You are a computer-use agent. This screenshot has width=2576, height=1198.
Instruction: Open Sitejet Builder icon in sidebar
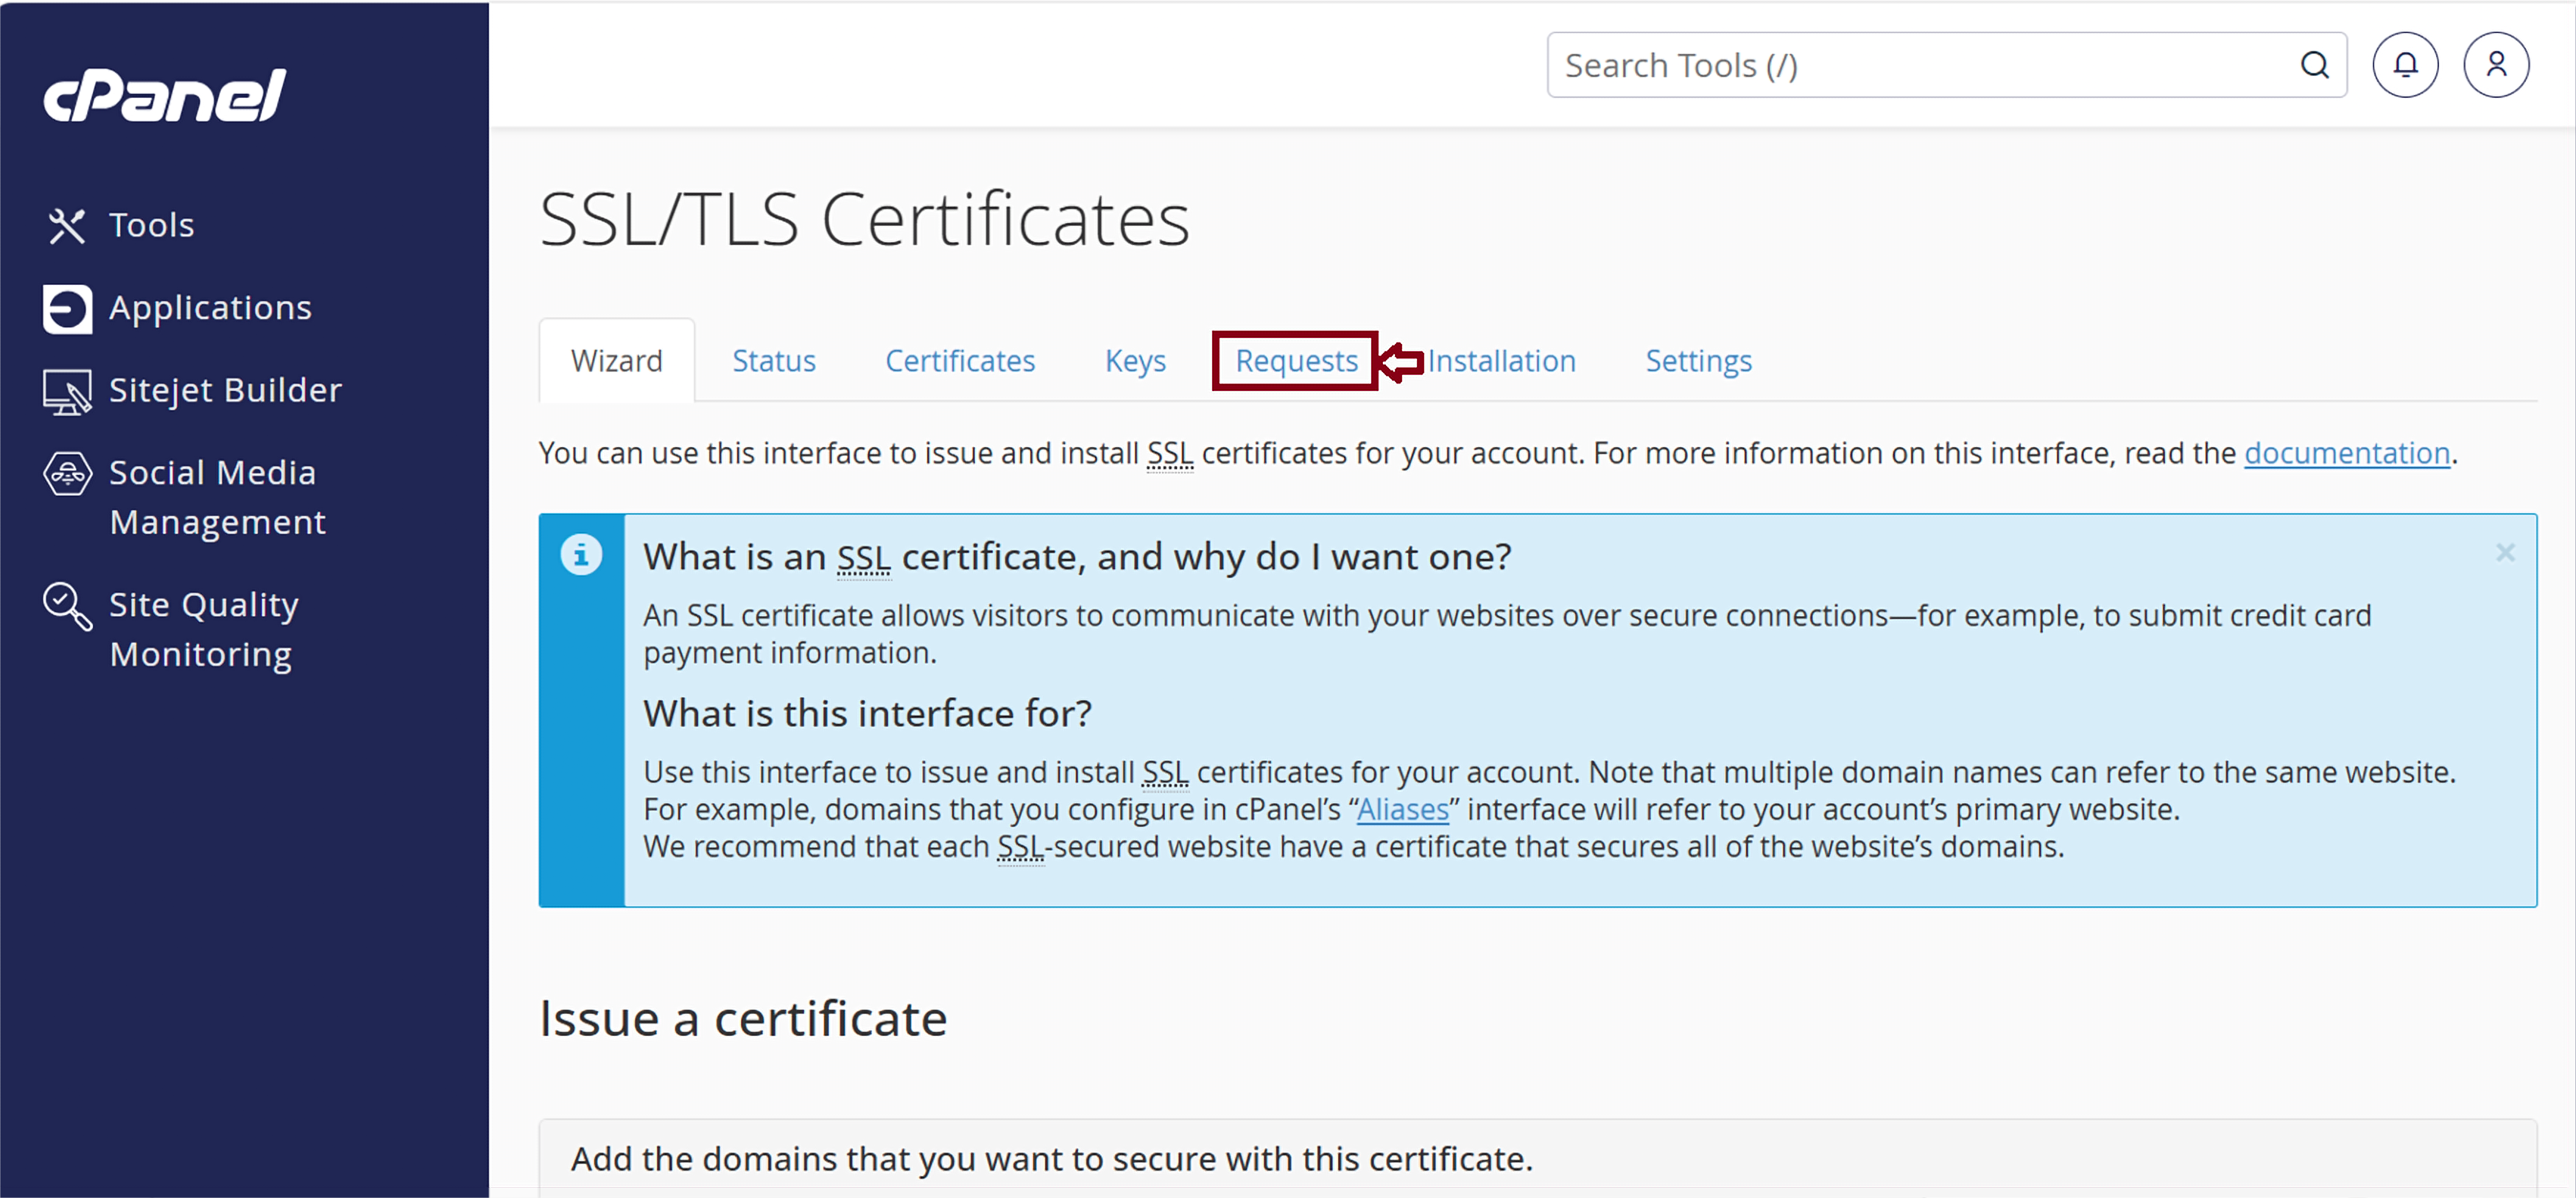67,391
